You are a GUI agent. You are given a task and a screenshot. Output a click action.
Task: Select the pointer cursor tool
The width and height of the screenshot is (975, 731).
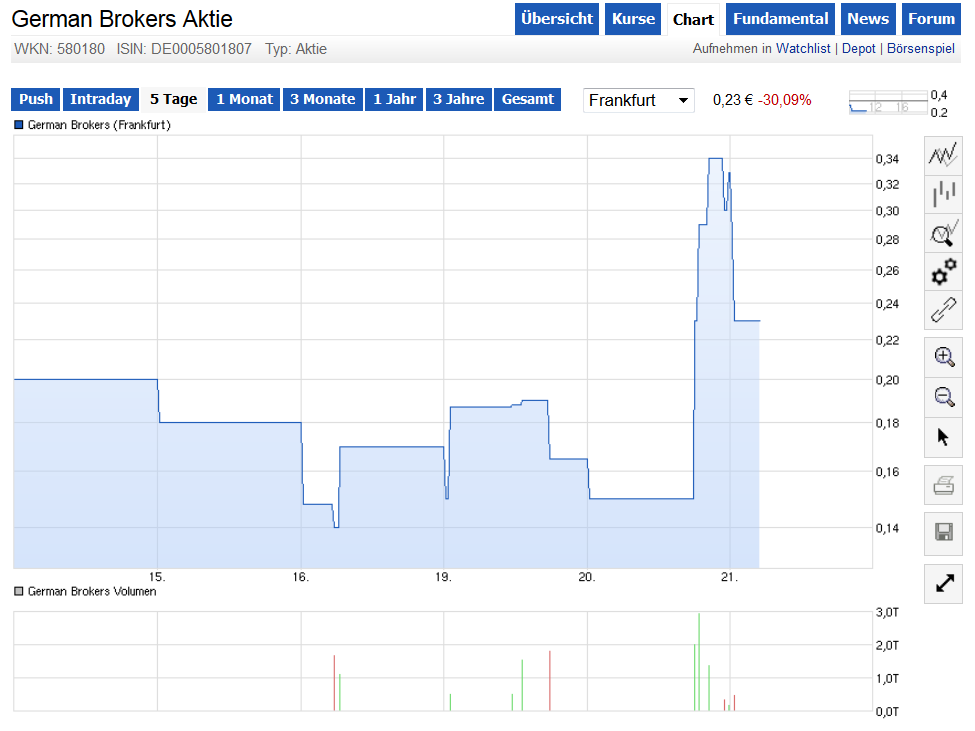point(943,437)
